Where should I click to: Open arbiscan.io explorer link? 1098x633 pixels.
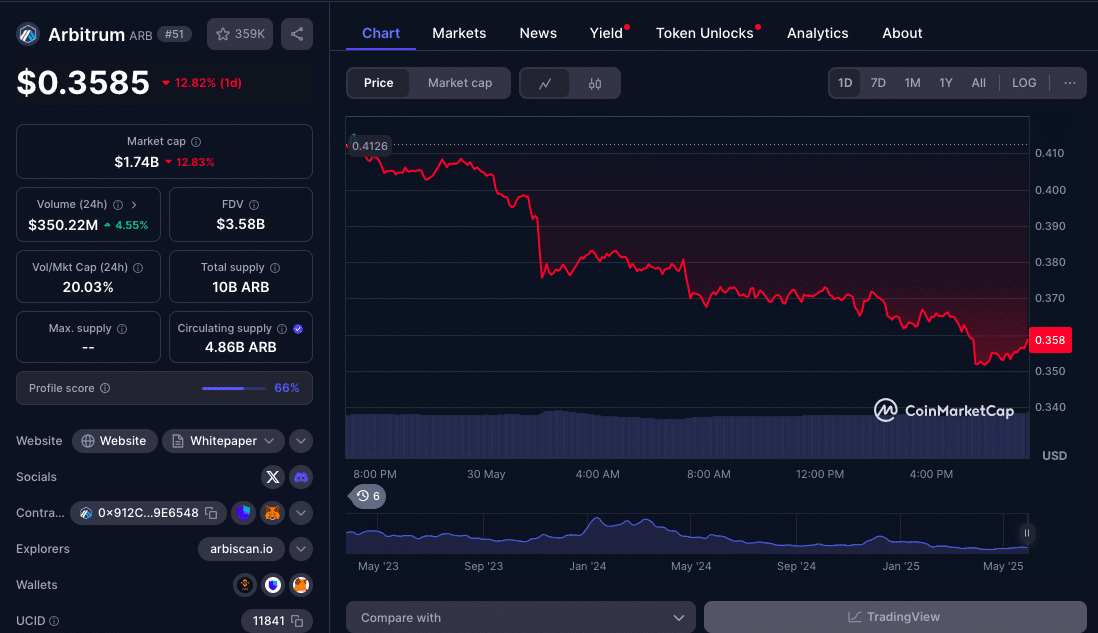click(x=242, y=549)
